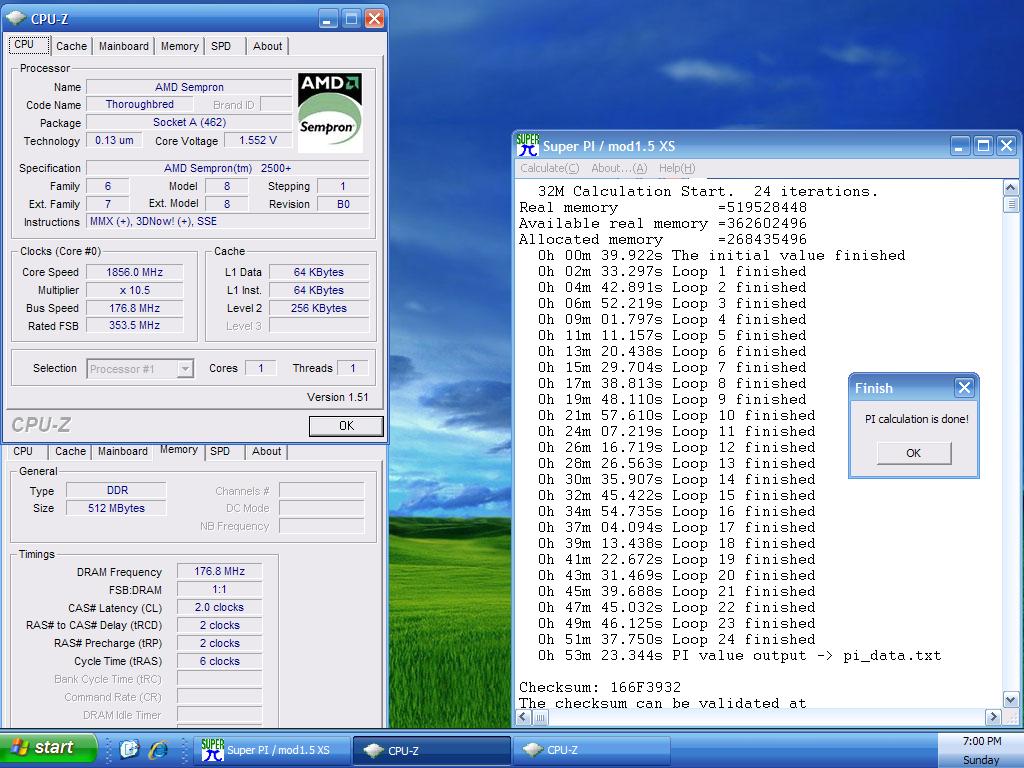Viewport: 1024px width, 768px height.
Task: Click CAS# Latency value 2.0 clocks
Action: pos(219,607)
